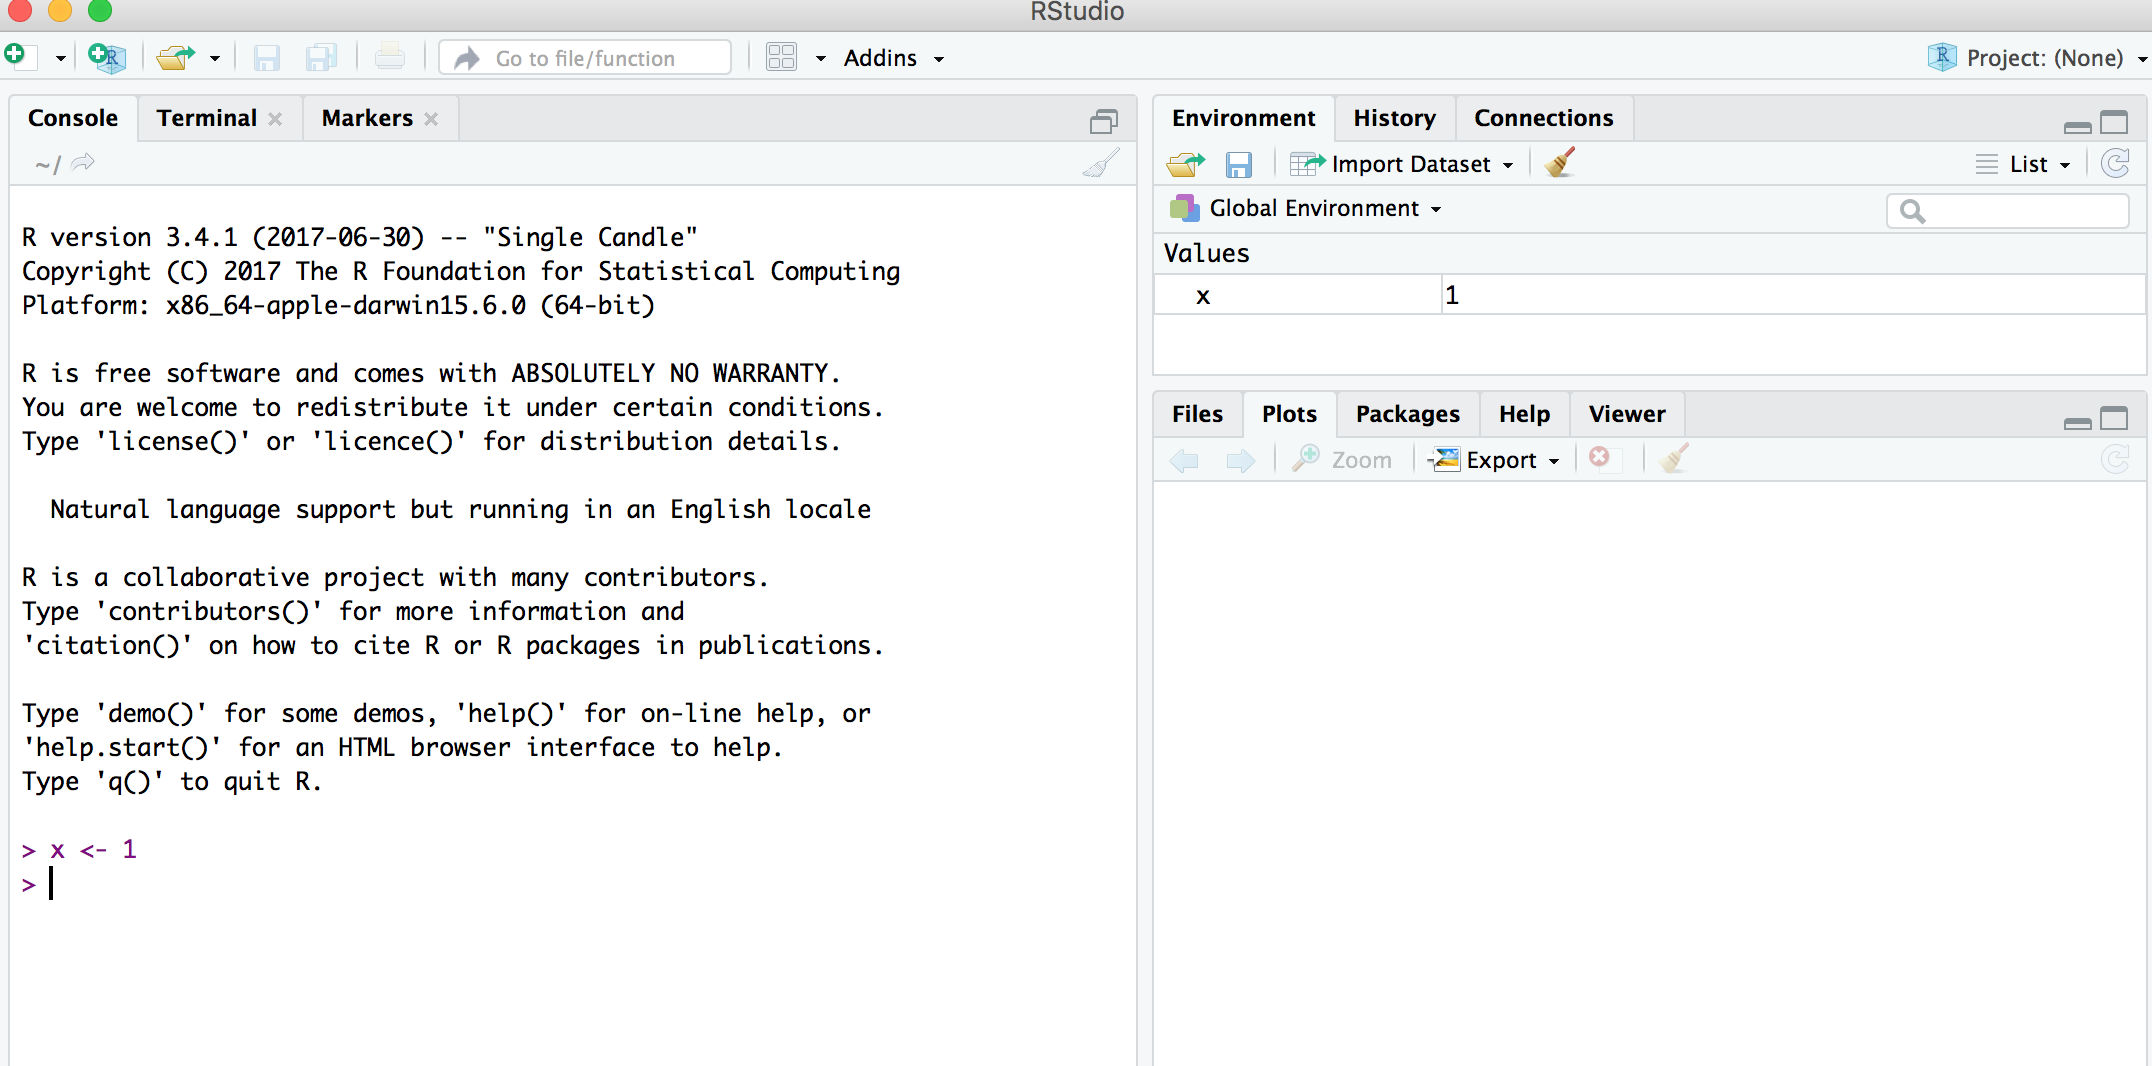The height and width of the screenshot is (1066, 2152).
Task: Select variable x in Values
Action: (x=1203, y=295)
